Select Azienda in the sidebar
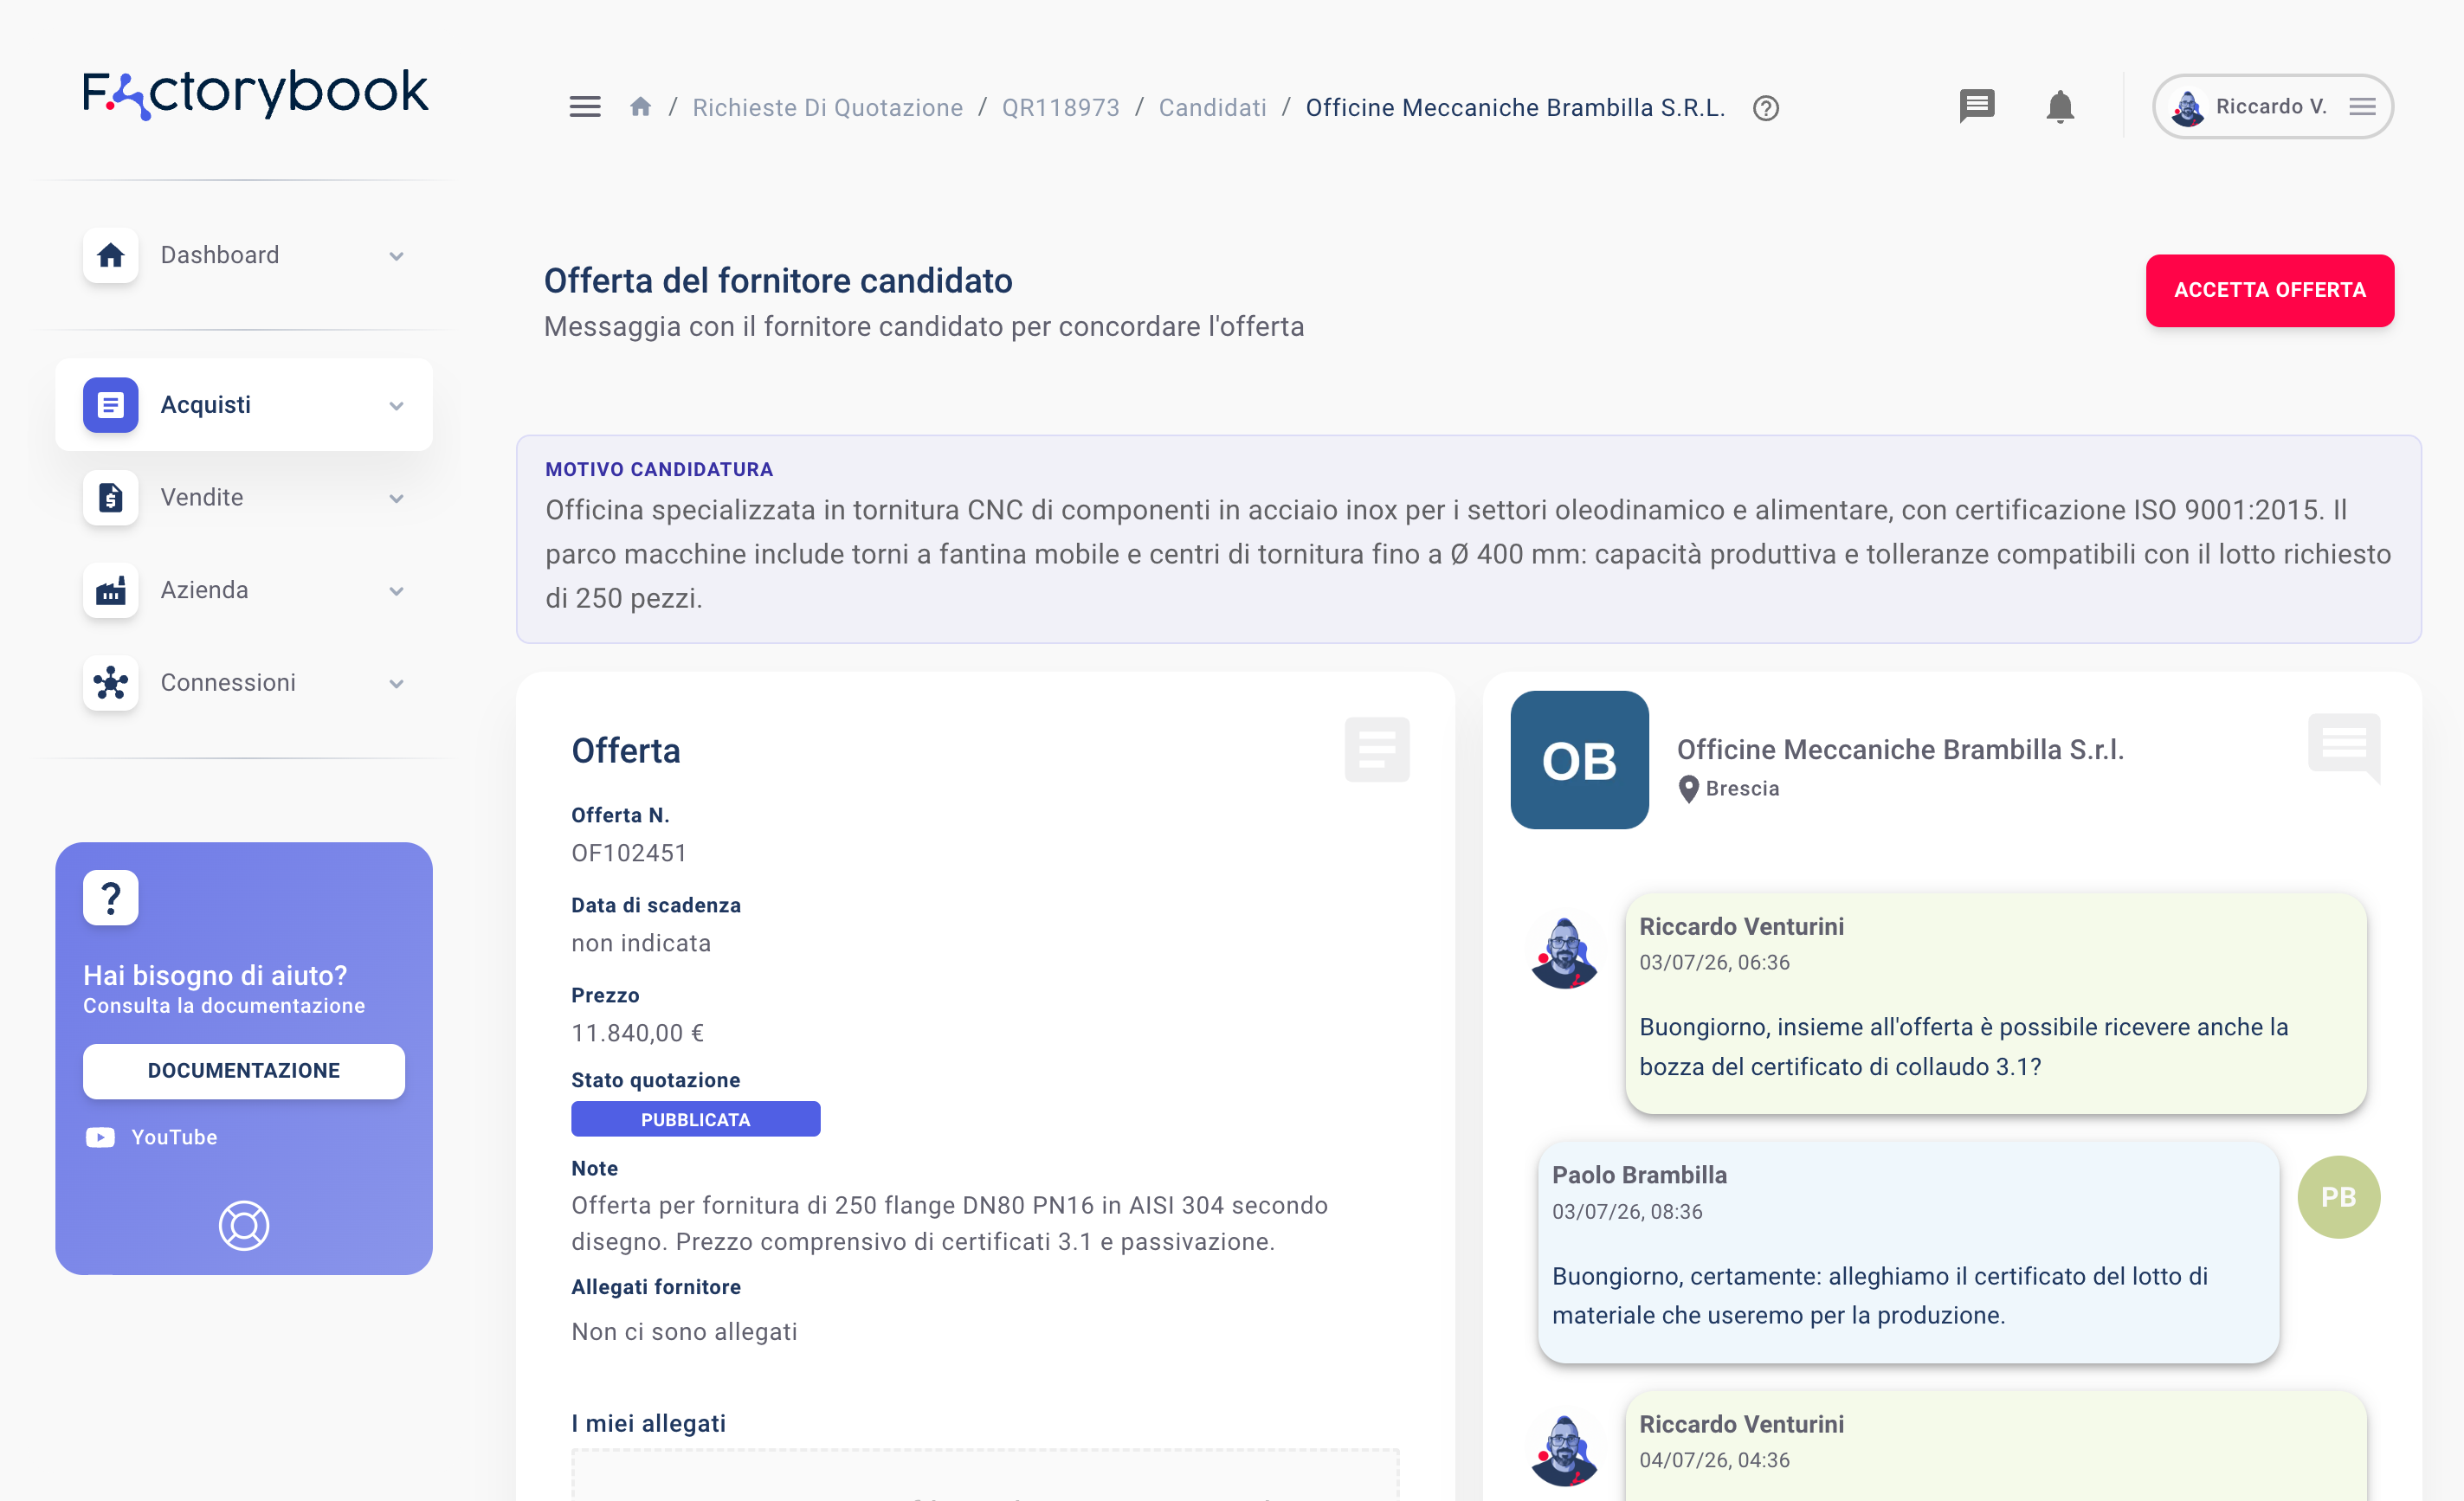Screen dimensions: 2464x1501 coord(244,591)
